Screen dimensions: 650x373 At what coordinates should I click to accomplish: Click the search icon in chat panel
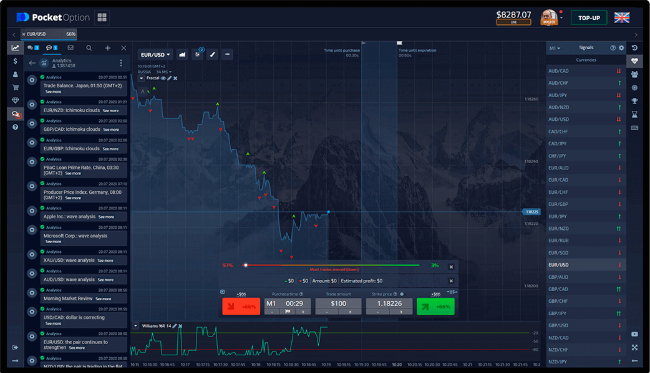click(x=89, y=48)
